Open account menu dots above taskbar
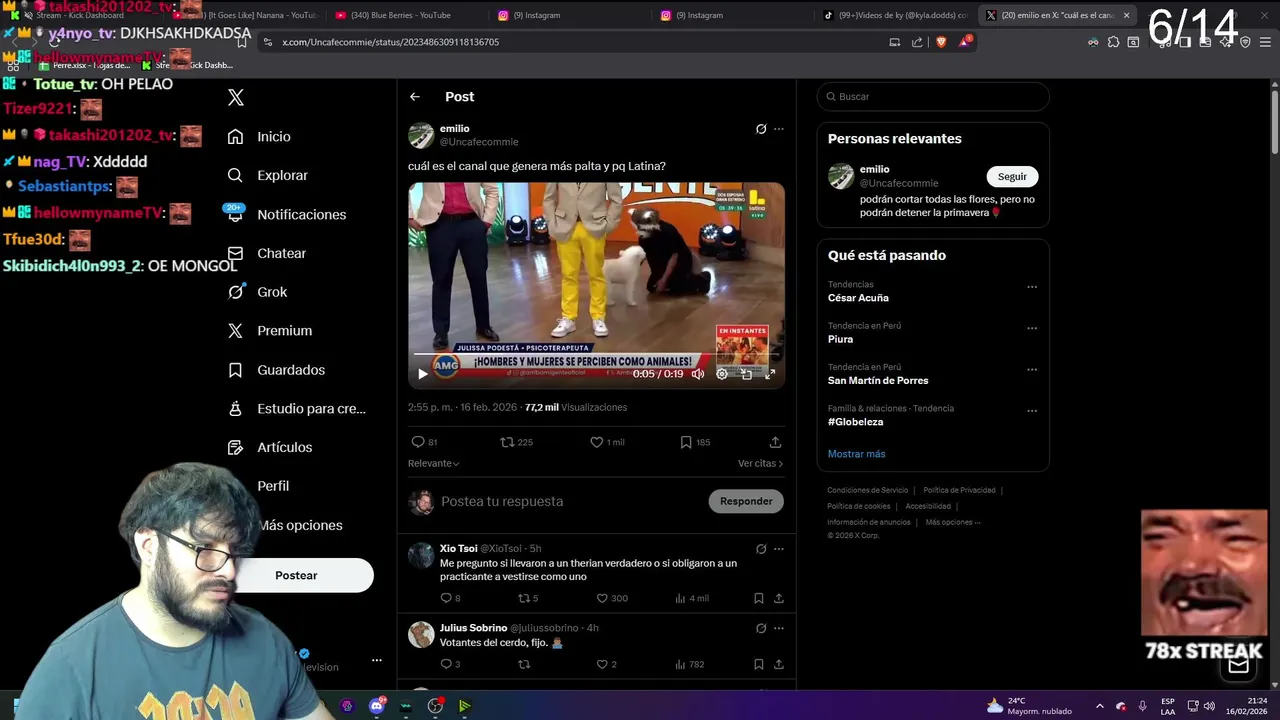This screenshot has width=1280, height=720. coord(377,660)
